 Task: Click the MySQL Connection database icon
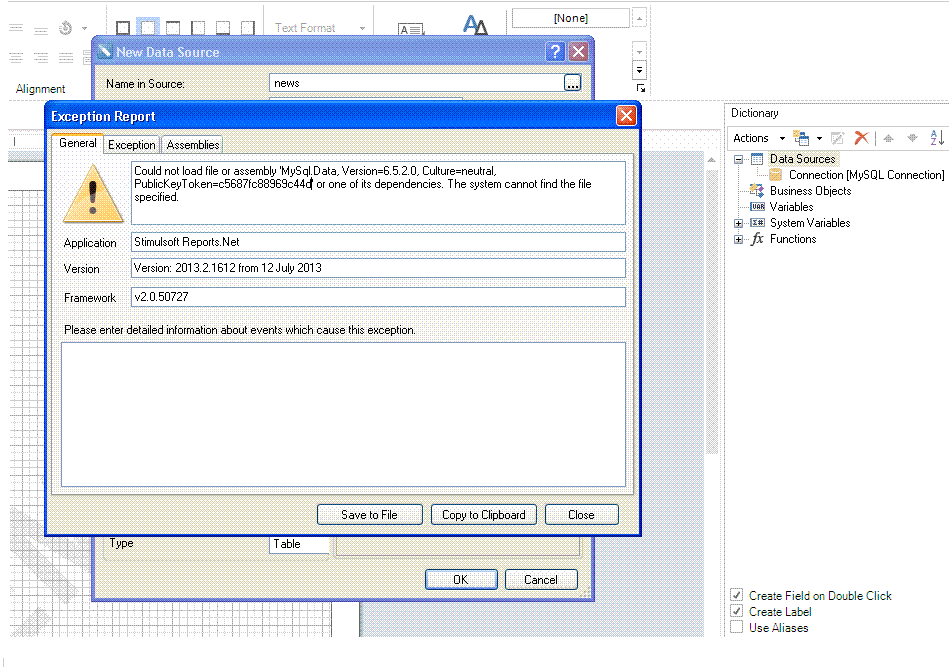pos(776,175)
